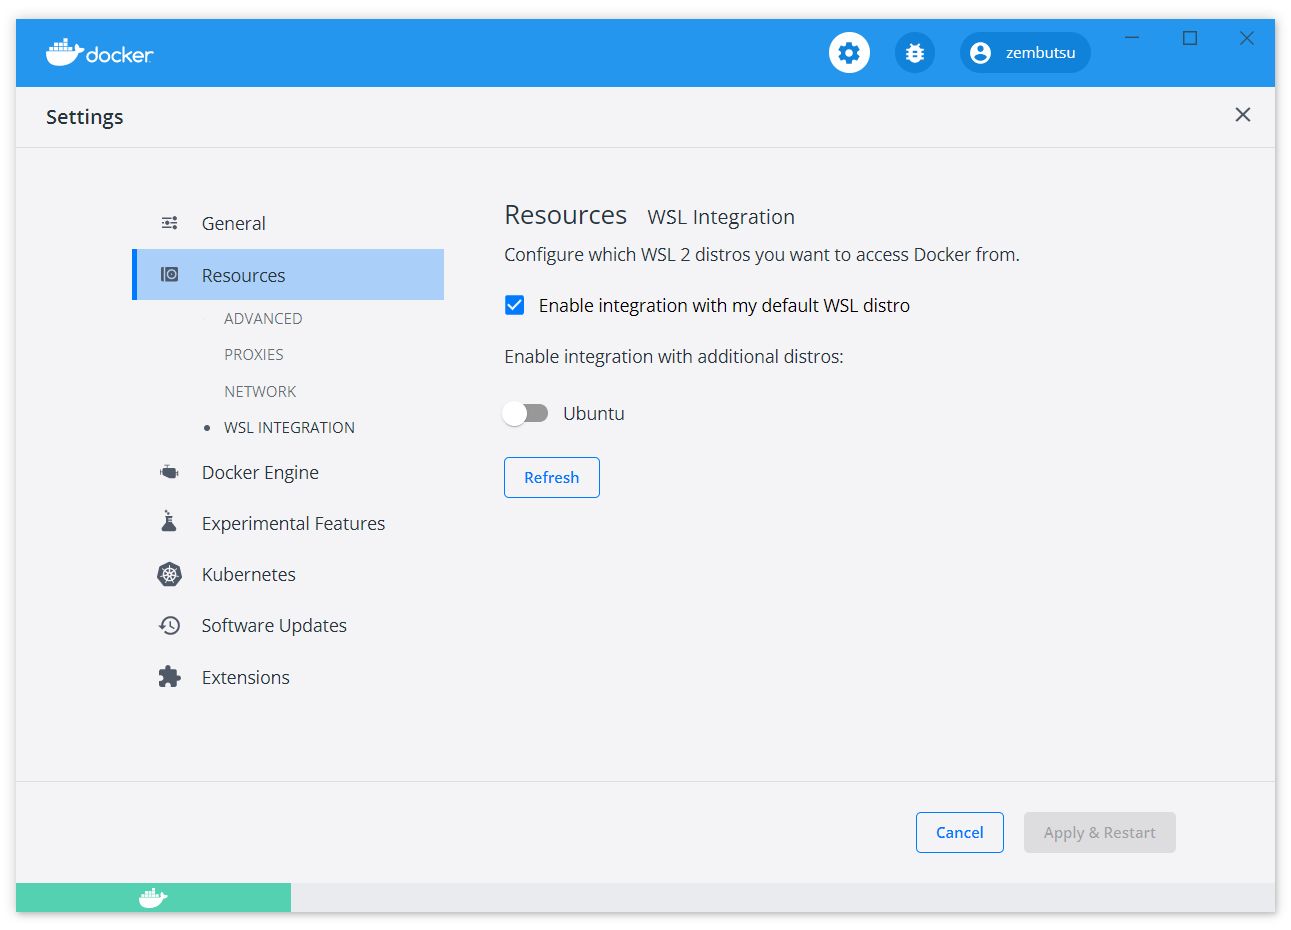Click the user avatar icon beside zembutsu
The height and width of the screenshot is (930, 1291).
[981, 53]
